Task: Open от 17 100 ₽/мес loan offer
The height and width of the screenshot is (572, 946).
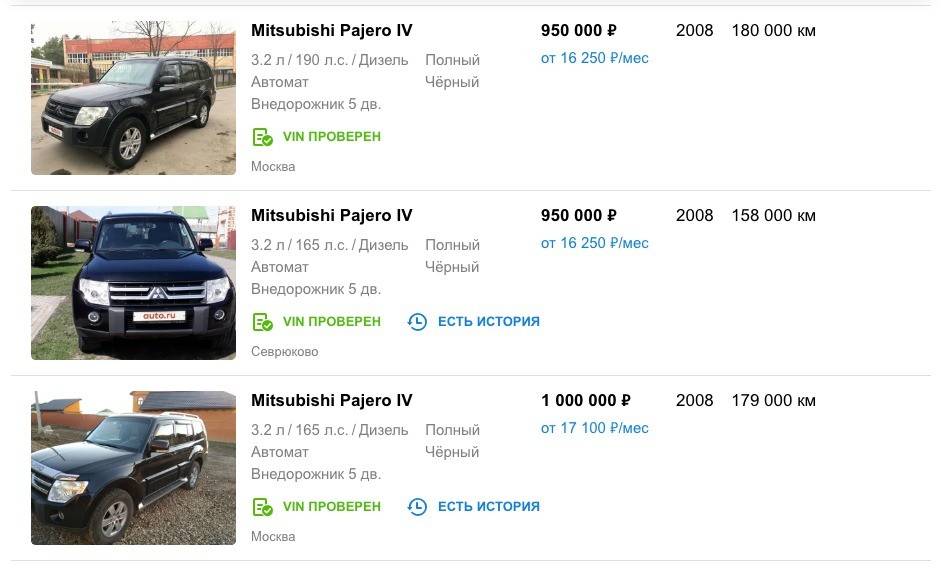Action: click(594, 428)
